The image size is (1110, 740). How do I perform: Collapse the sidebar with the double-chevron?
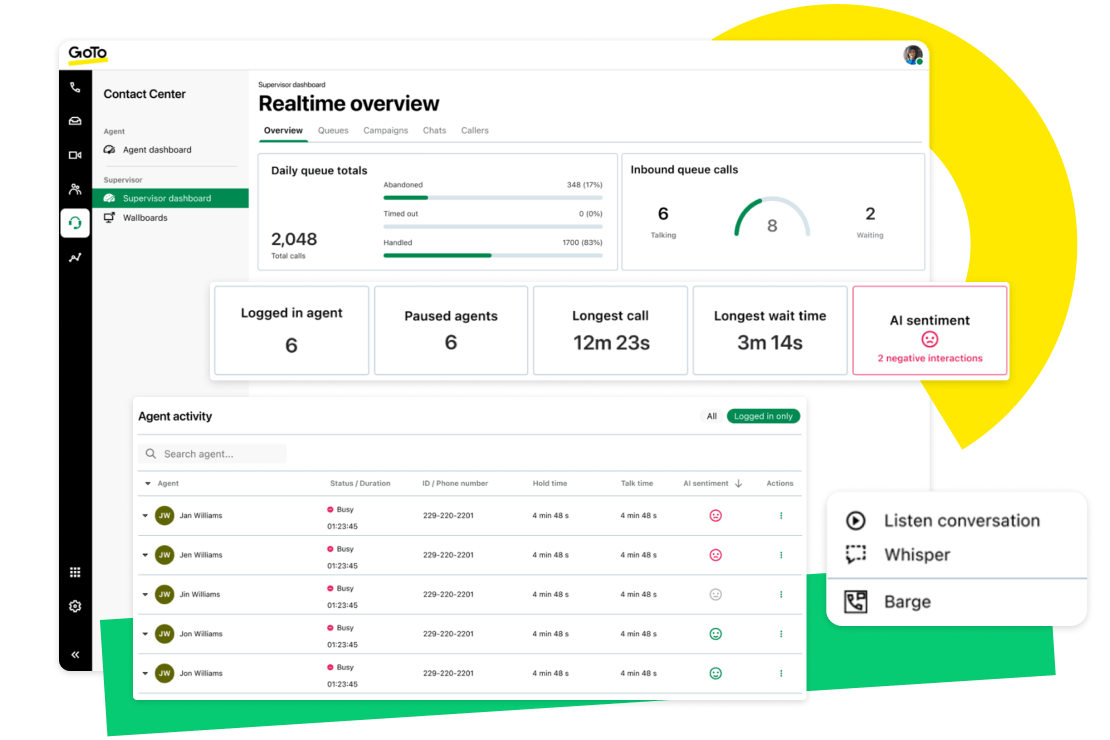pyautogui.click(x=75, y=654)
